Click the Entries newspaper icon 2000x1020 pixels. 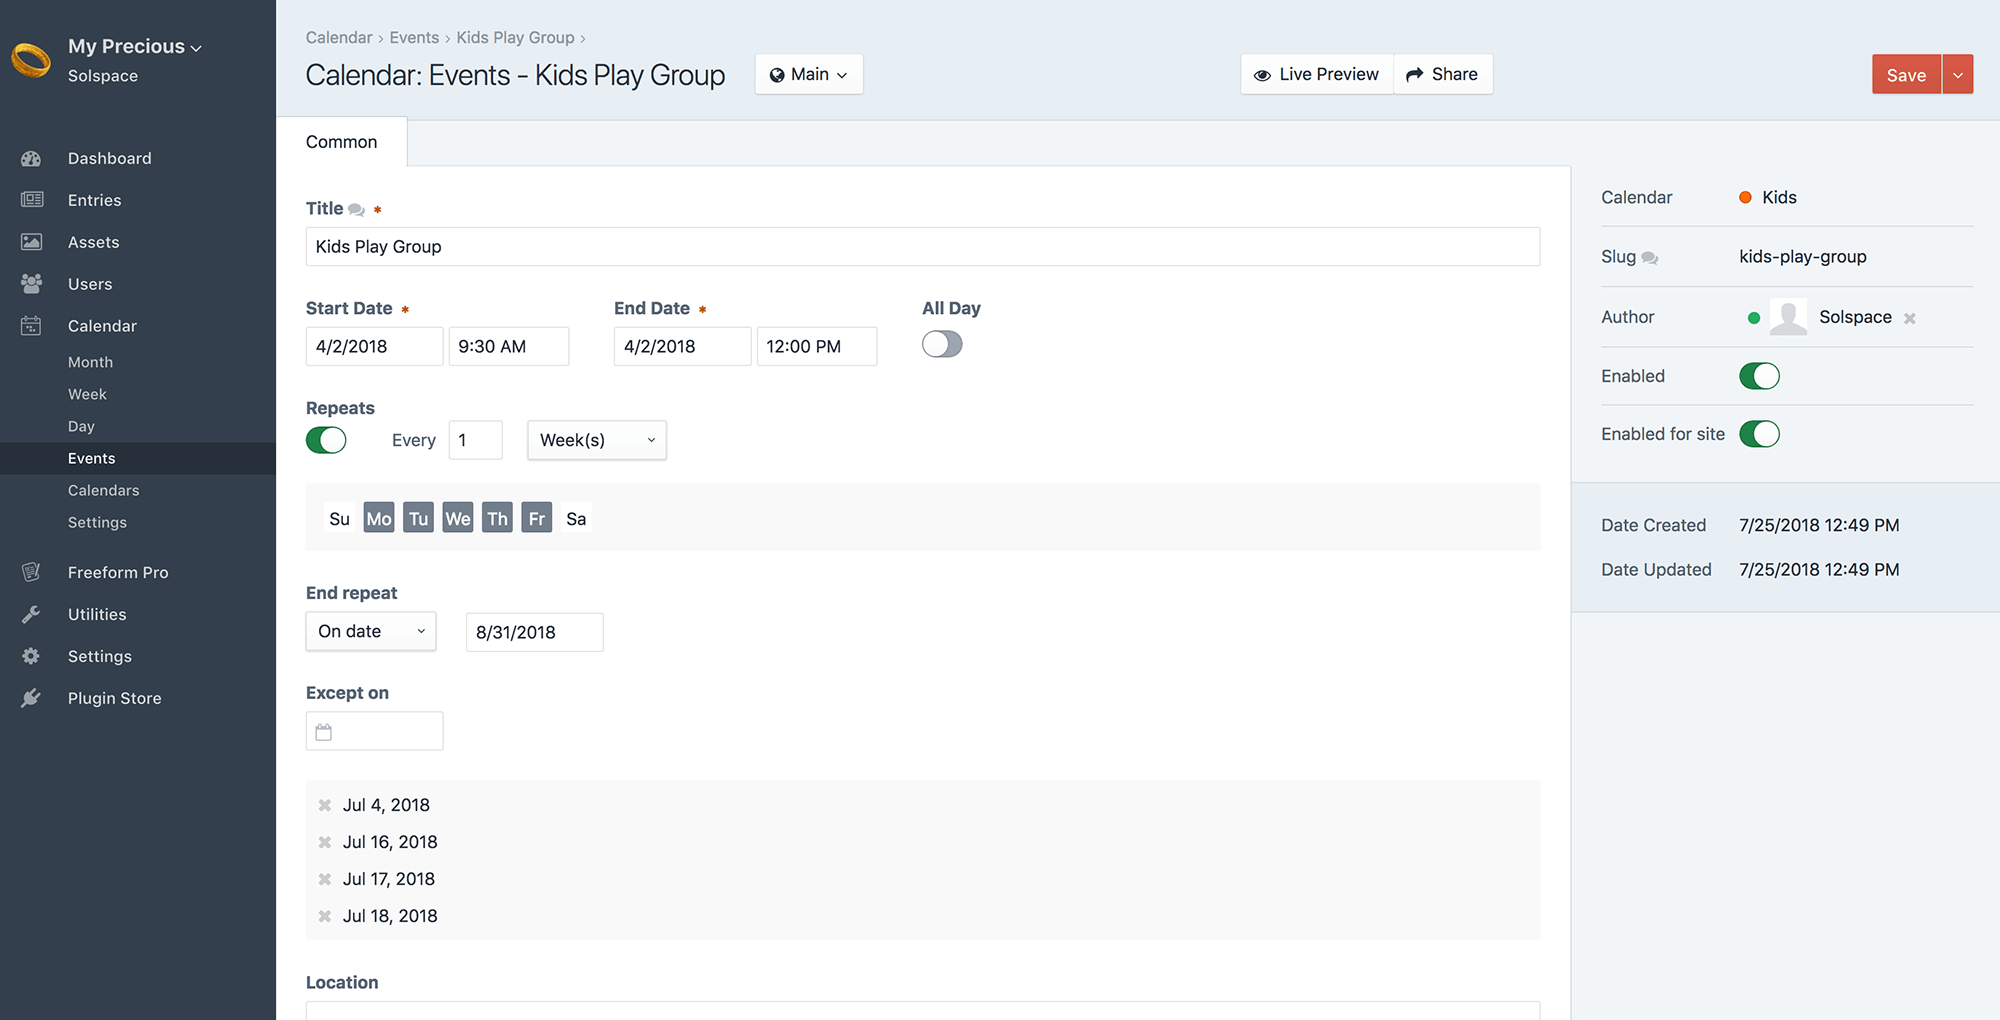32,200
